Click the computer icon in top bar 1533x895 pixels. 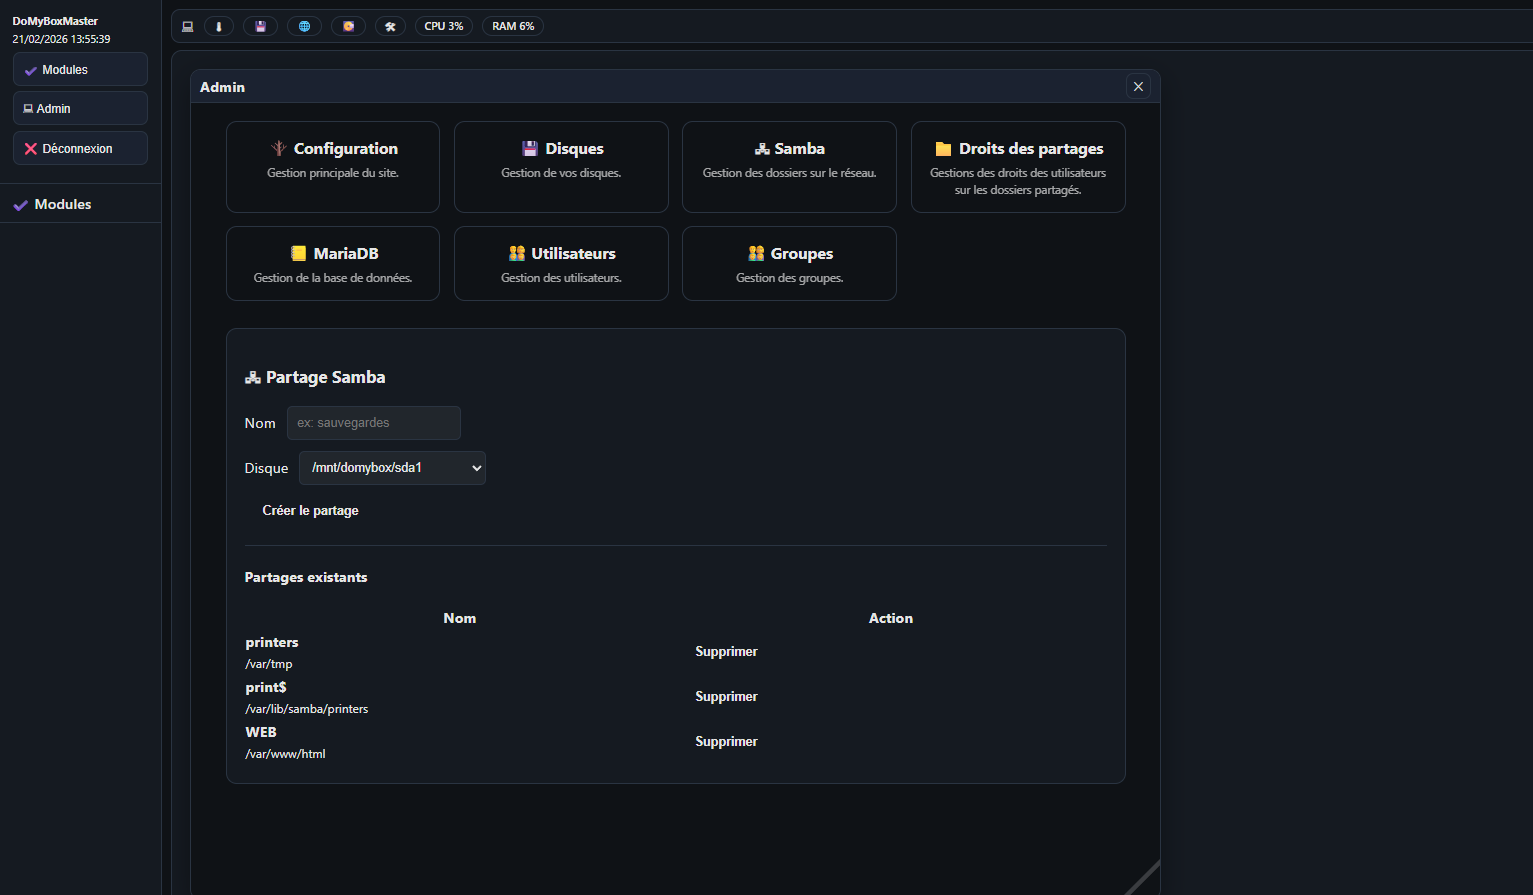coord(187,26)
